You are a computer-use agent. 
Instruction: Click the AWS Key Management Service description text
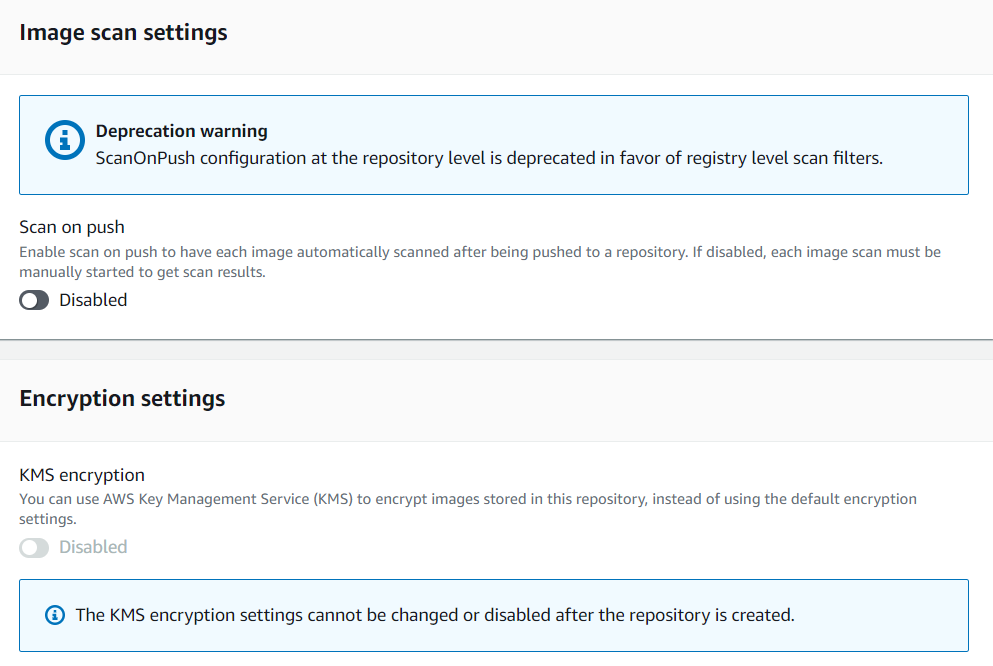click(468, 509)
